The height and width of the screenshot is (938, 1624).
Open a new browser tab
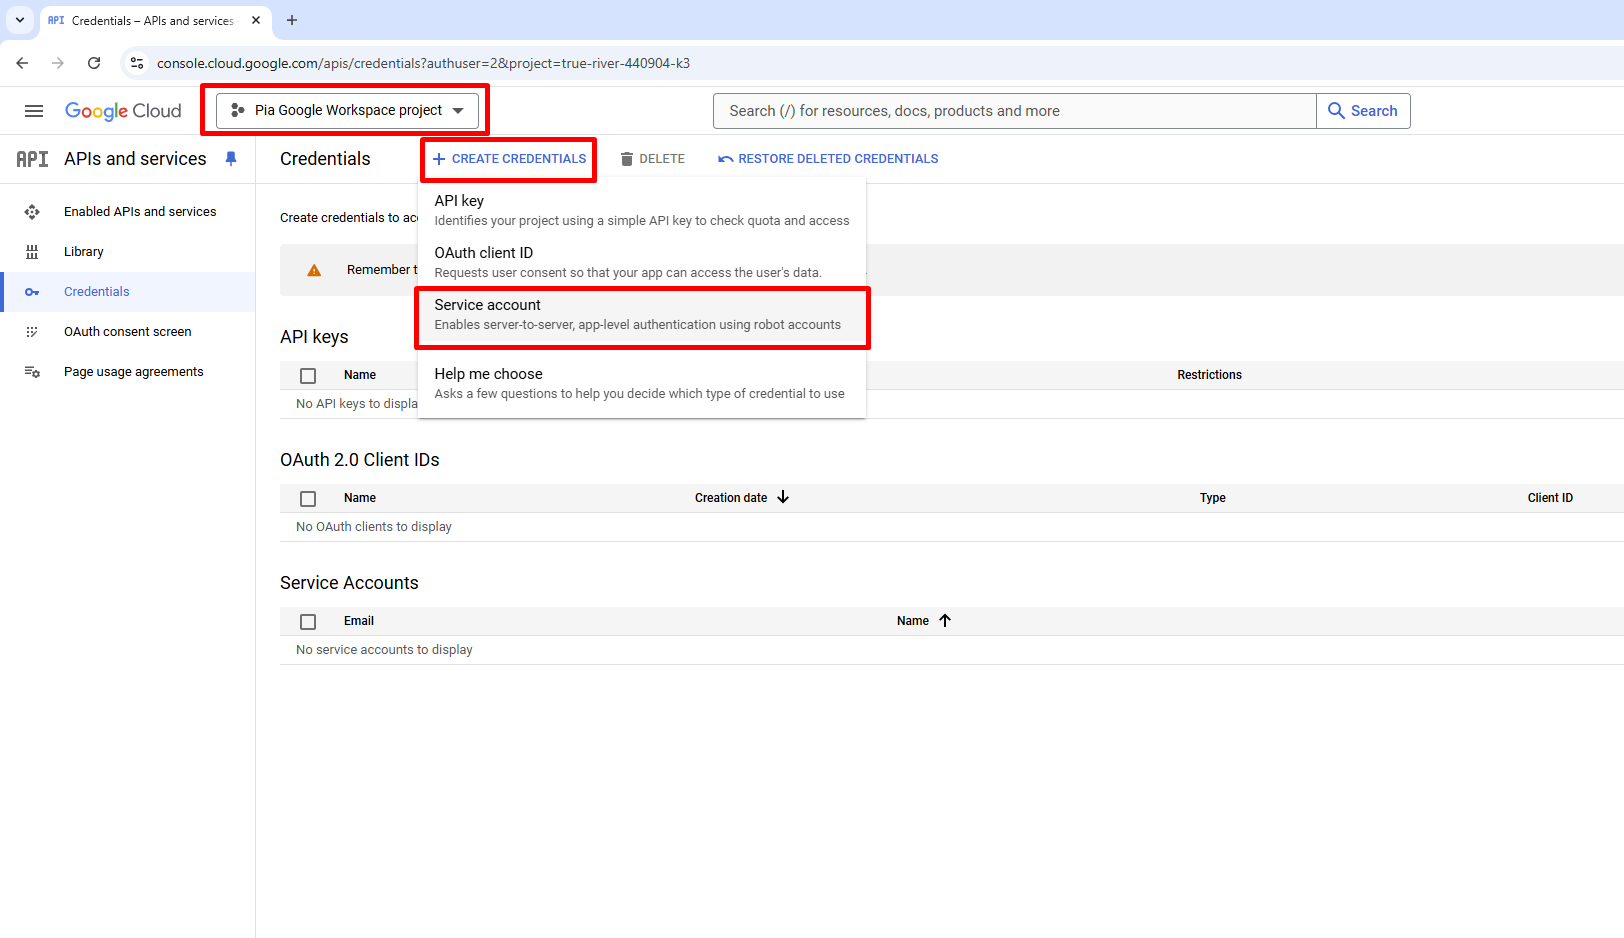click(292, 20)
